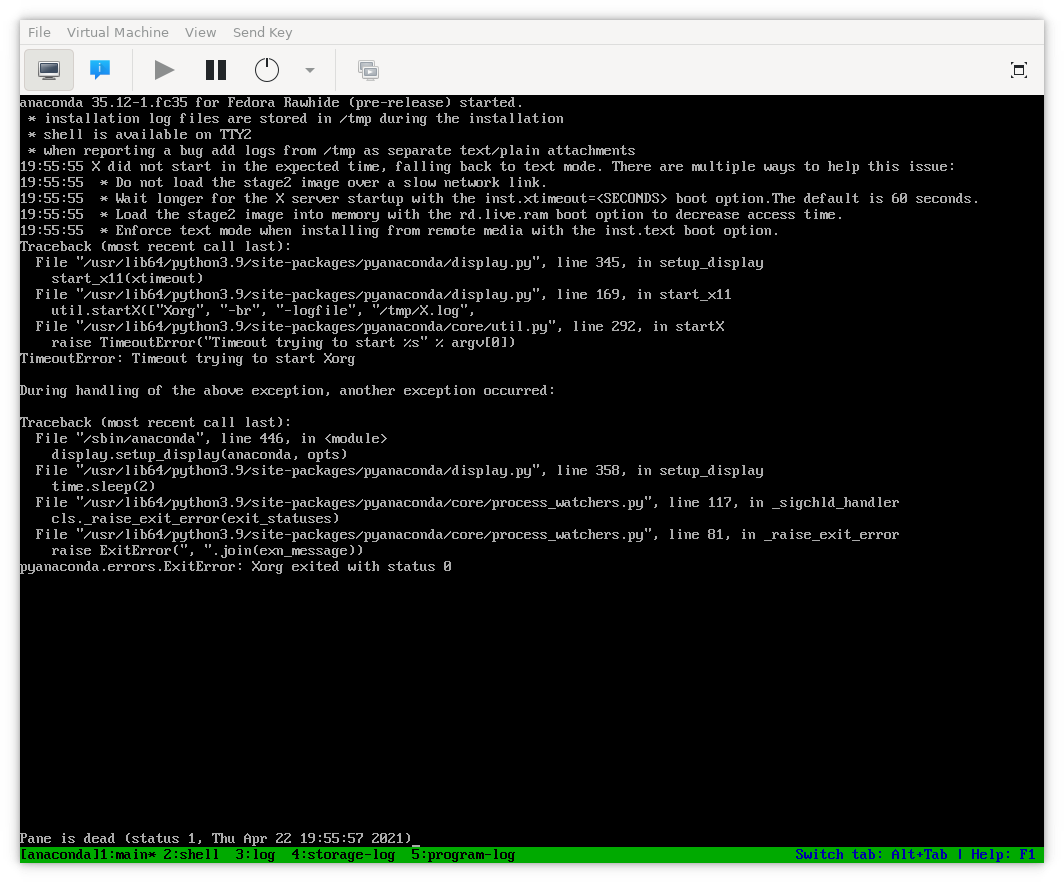Shut down the virtual machine power icon
This screenshot has width=1064, height=883.
[267, 70]
